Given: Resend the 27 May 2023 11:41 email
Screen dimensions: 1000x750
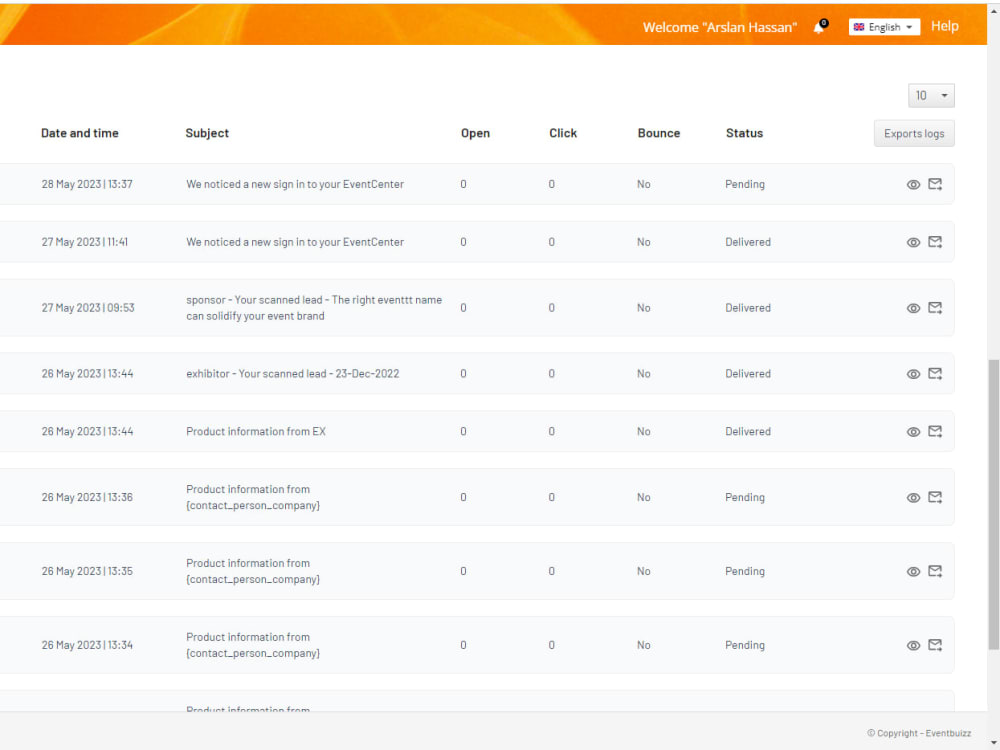Looking at the screenshot, I should (935, 242).
